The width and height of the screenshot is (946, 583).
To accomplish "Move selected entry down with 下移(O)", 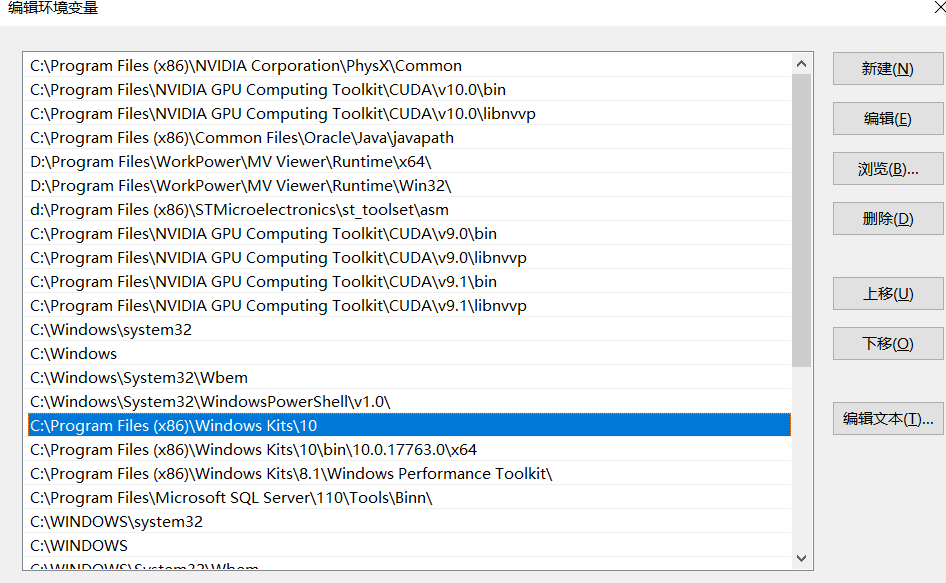I will point(887,342).
